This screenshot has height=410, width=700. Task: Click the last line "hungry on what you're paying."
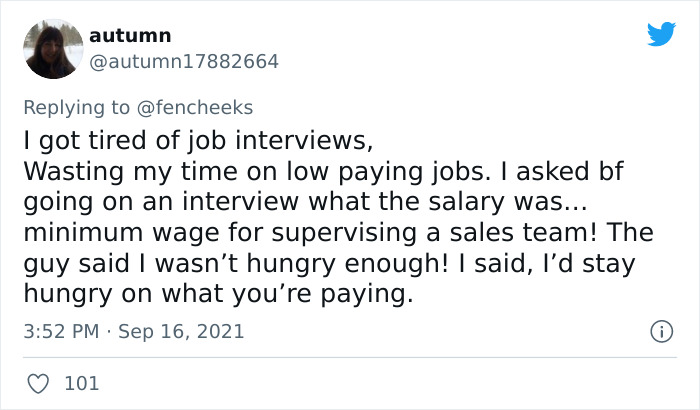[x=217, y=294]
